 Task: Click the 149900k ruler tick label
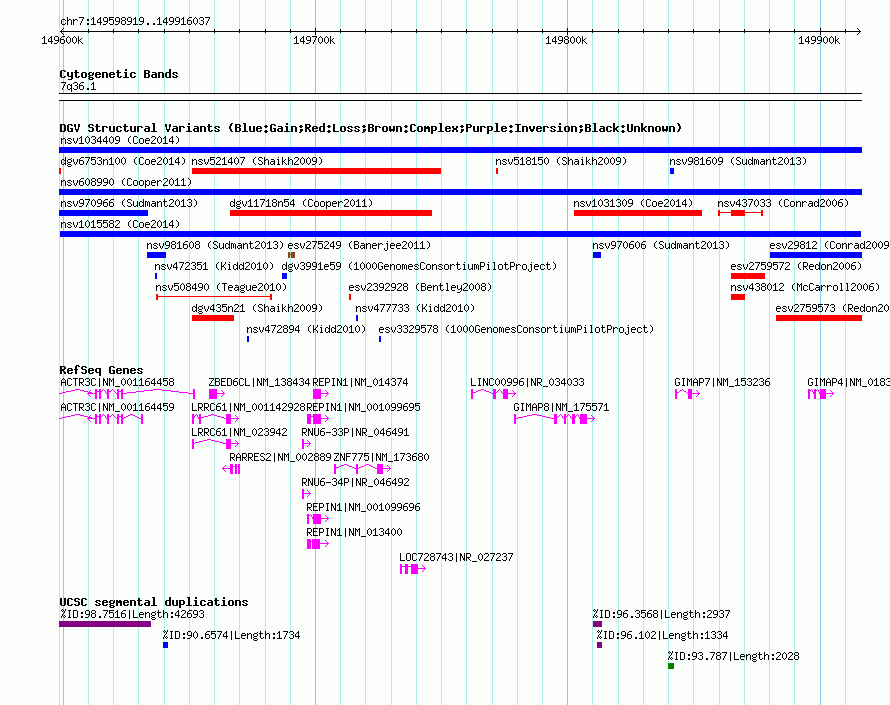coord(819,40)
